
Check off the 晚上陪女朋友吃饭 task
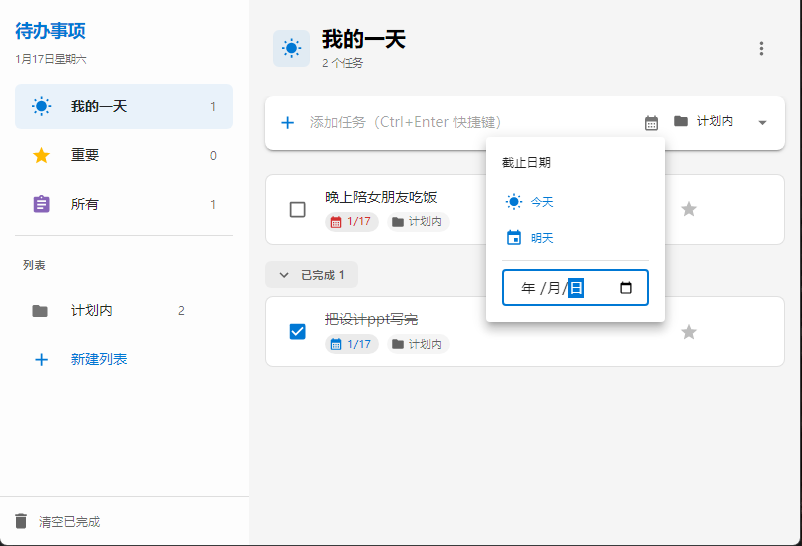(x=297, y=209)
